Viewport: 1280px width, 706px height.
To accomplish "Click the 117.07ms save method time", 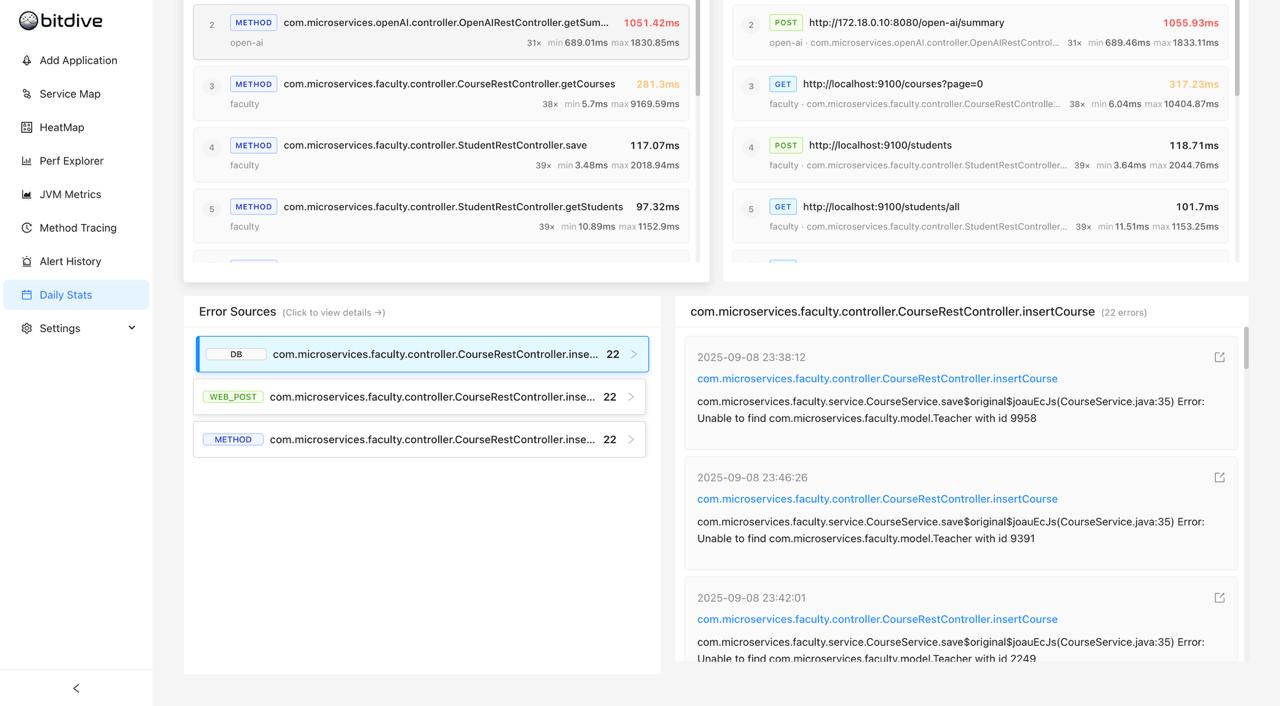I will [655, 146].
